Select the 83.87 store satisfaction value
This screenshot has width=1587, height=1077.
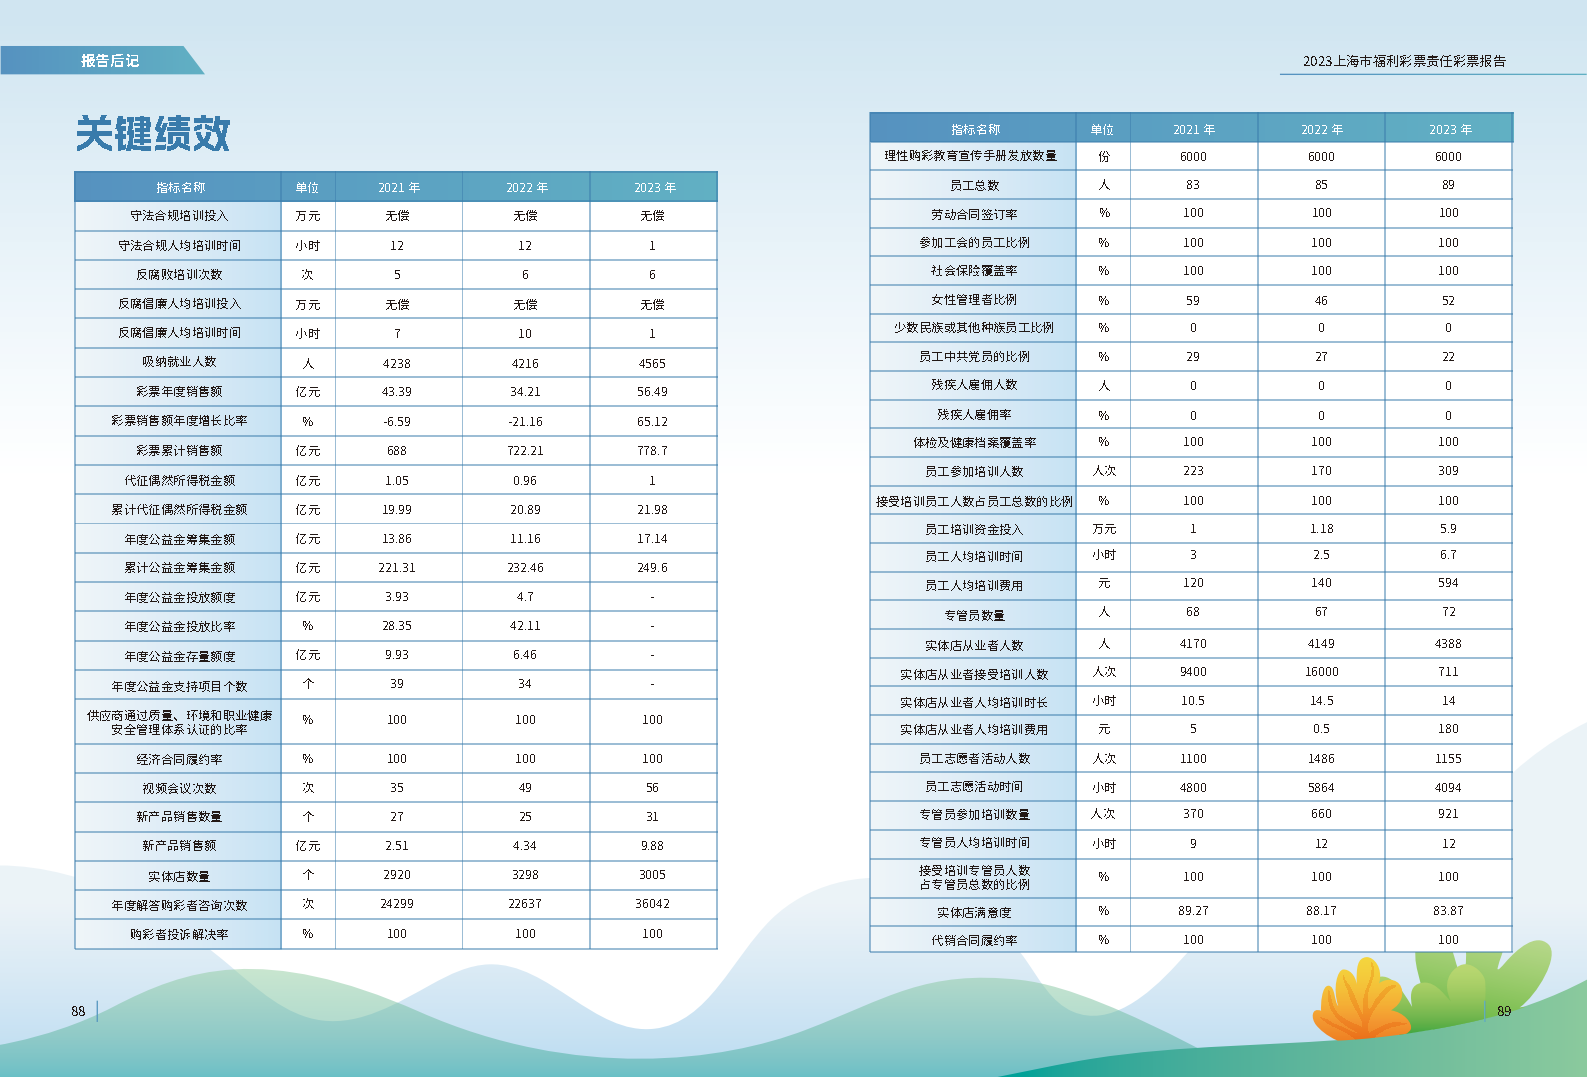coord(1448,911)
